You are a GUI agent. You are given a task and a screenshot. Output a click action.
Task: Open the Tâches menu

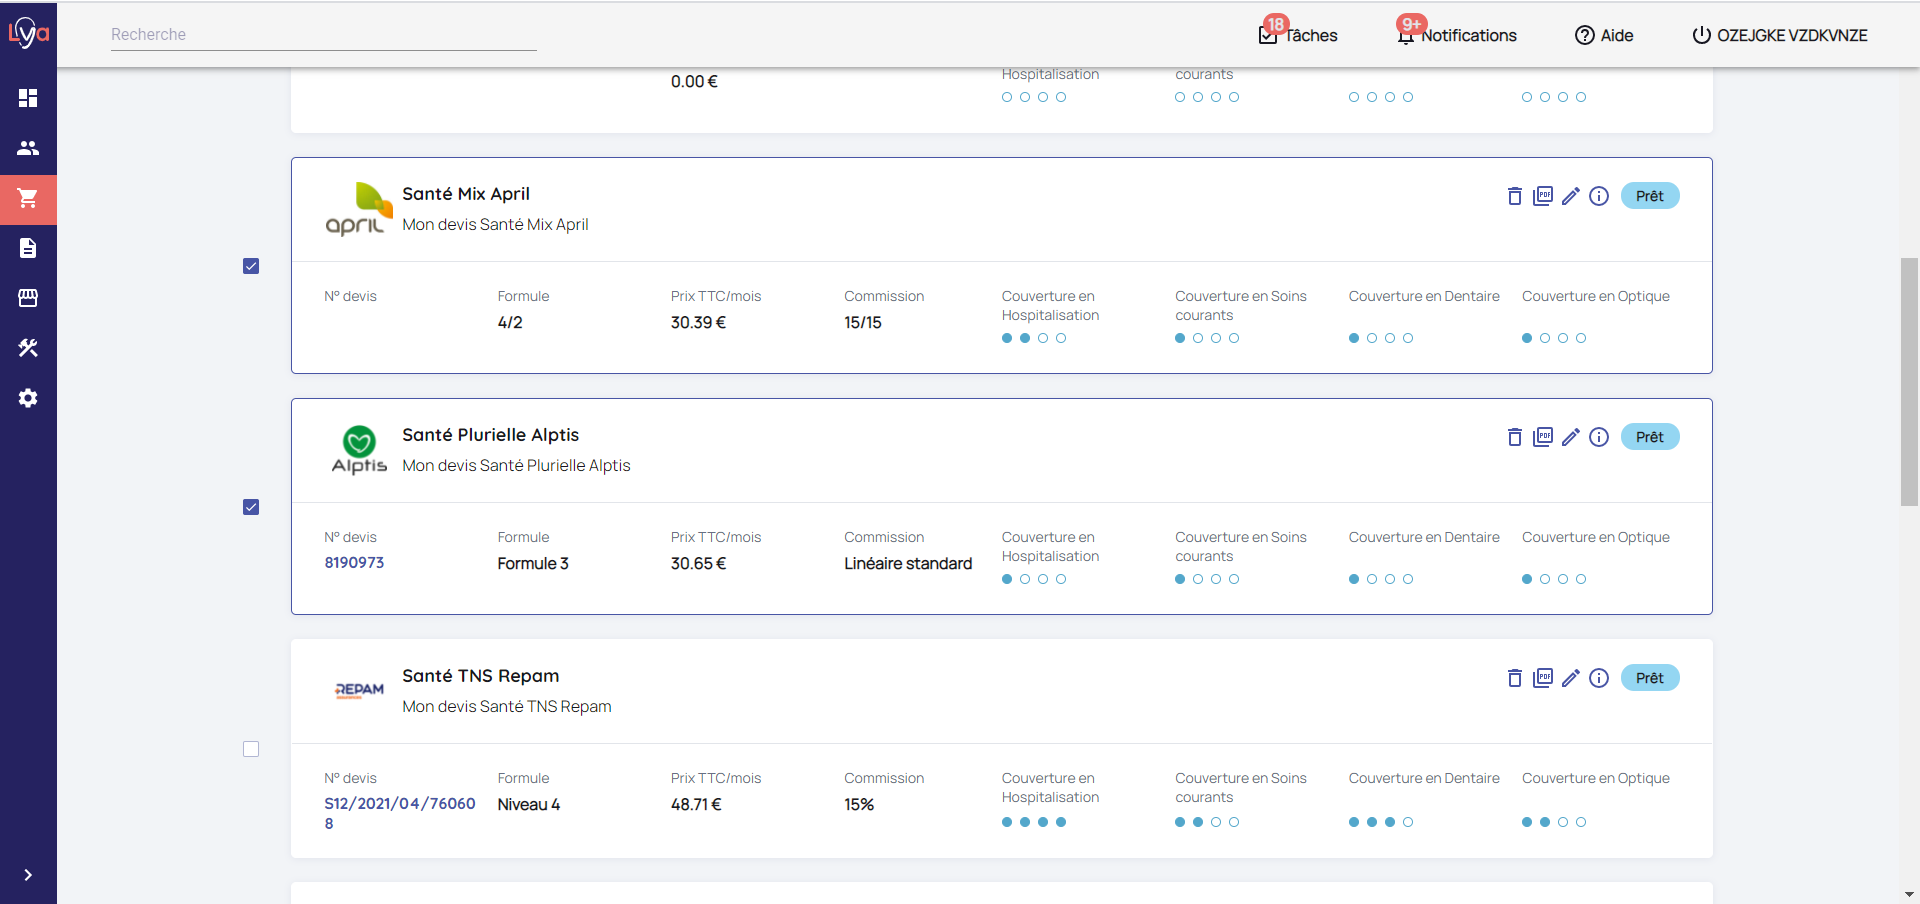tap(1298, 35)
